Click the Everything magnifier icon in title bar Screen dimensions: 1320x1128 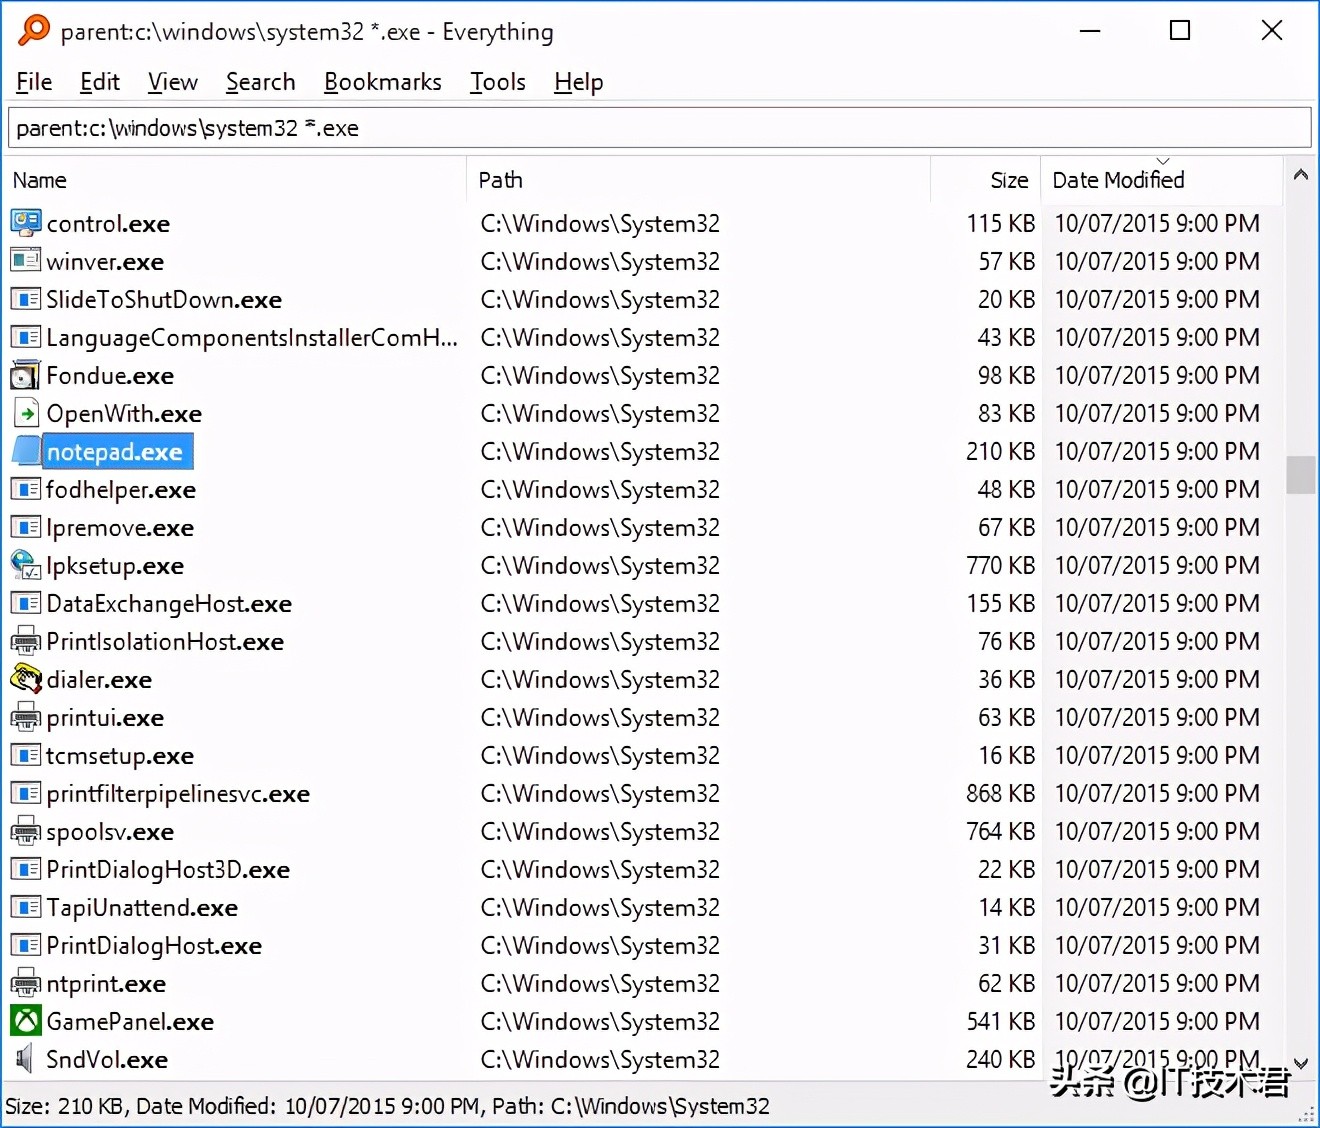pyautogui.click(x=32, y=30)
